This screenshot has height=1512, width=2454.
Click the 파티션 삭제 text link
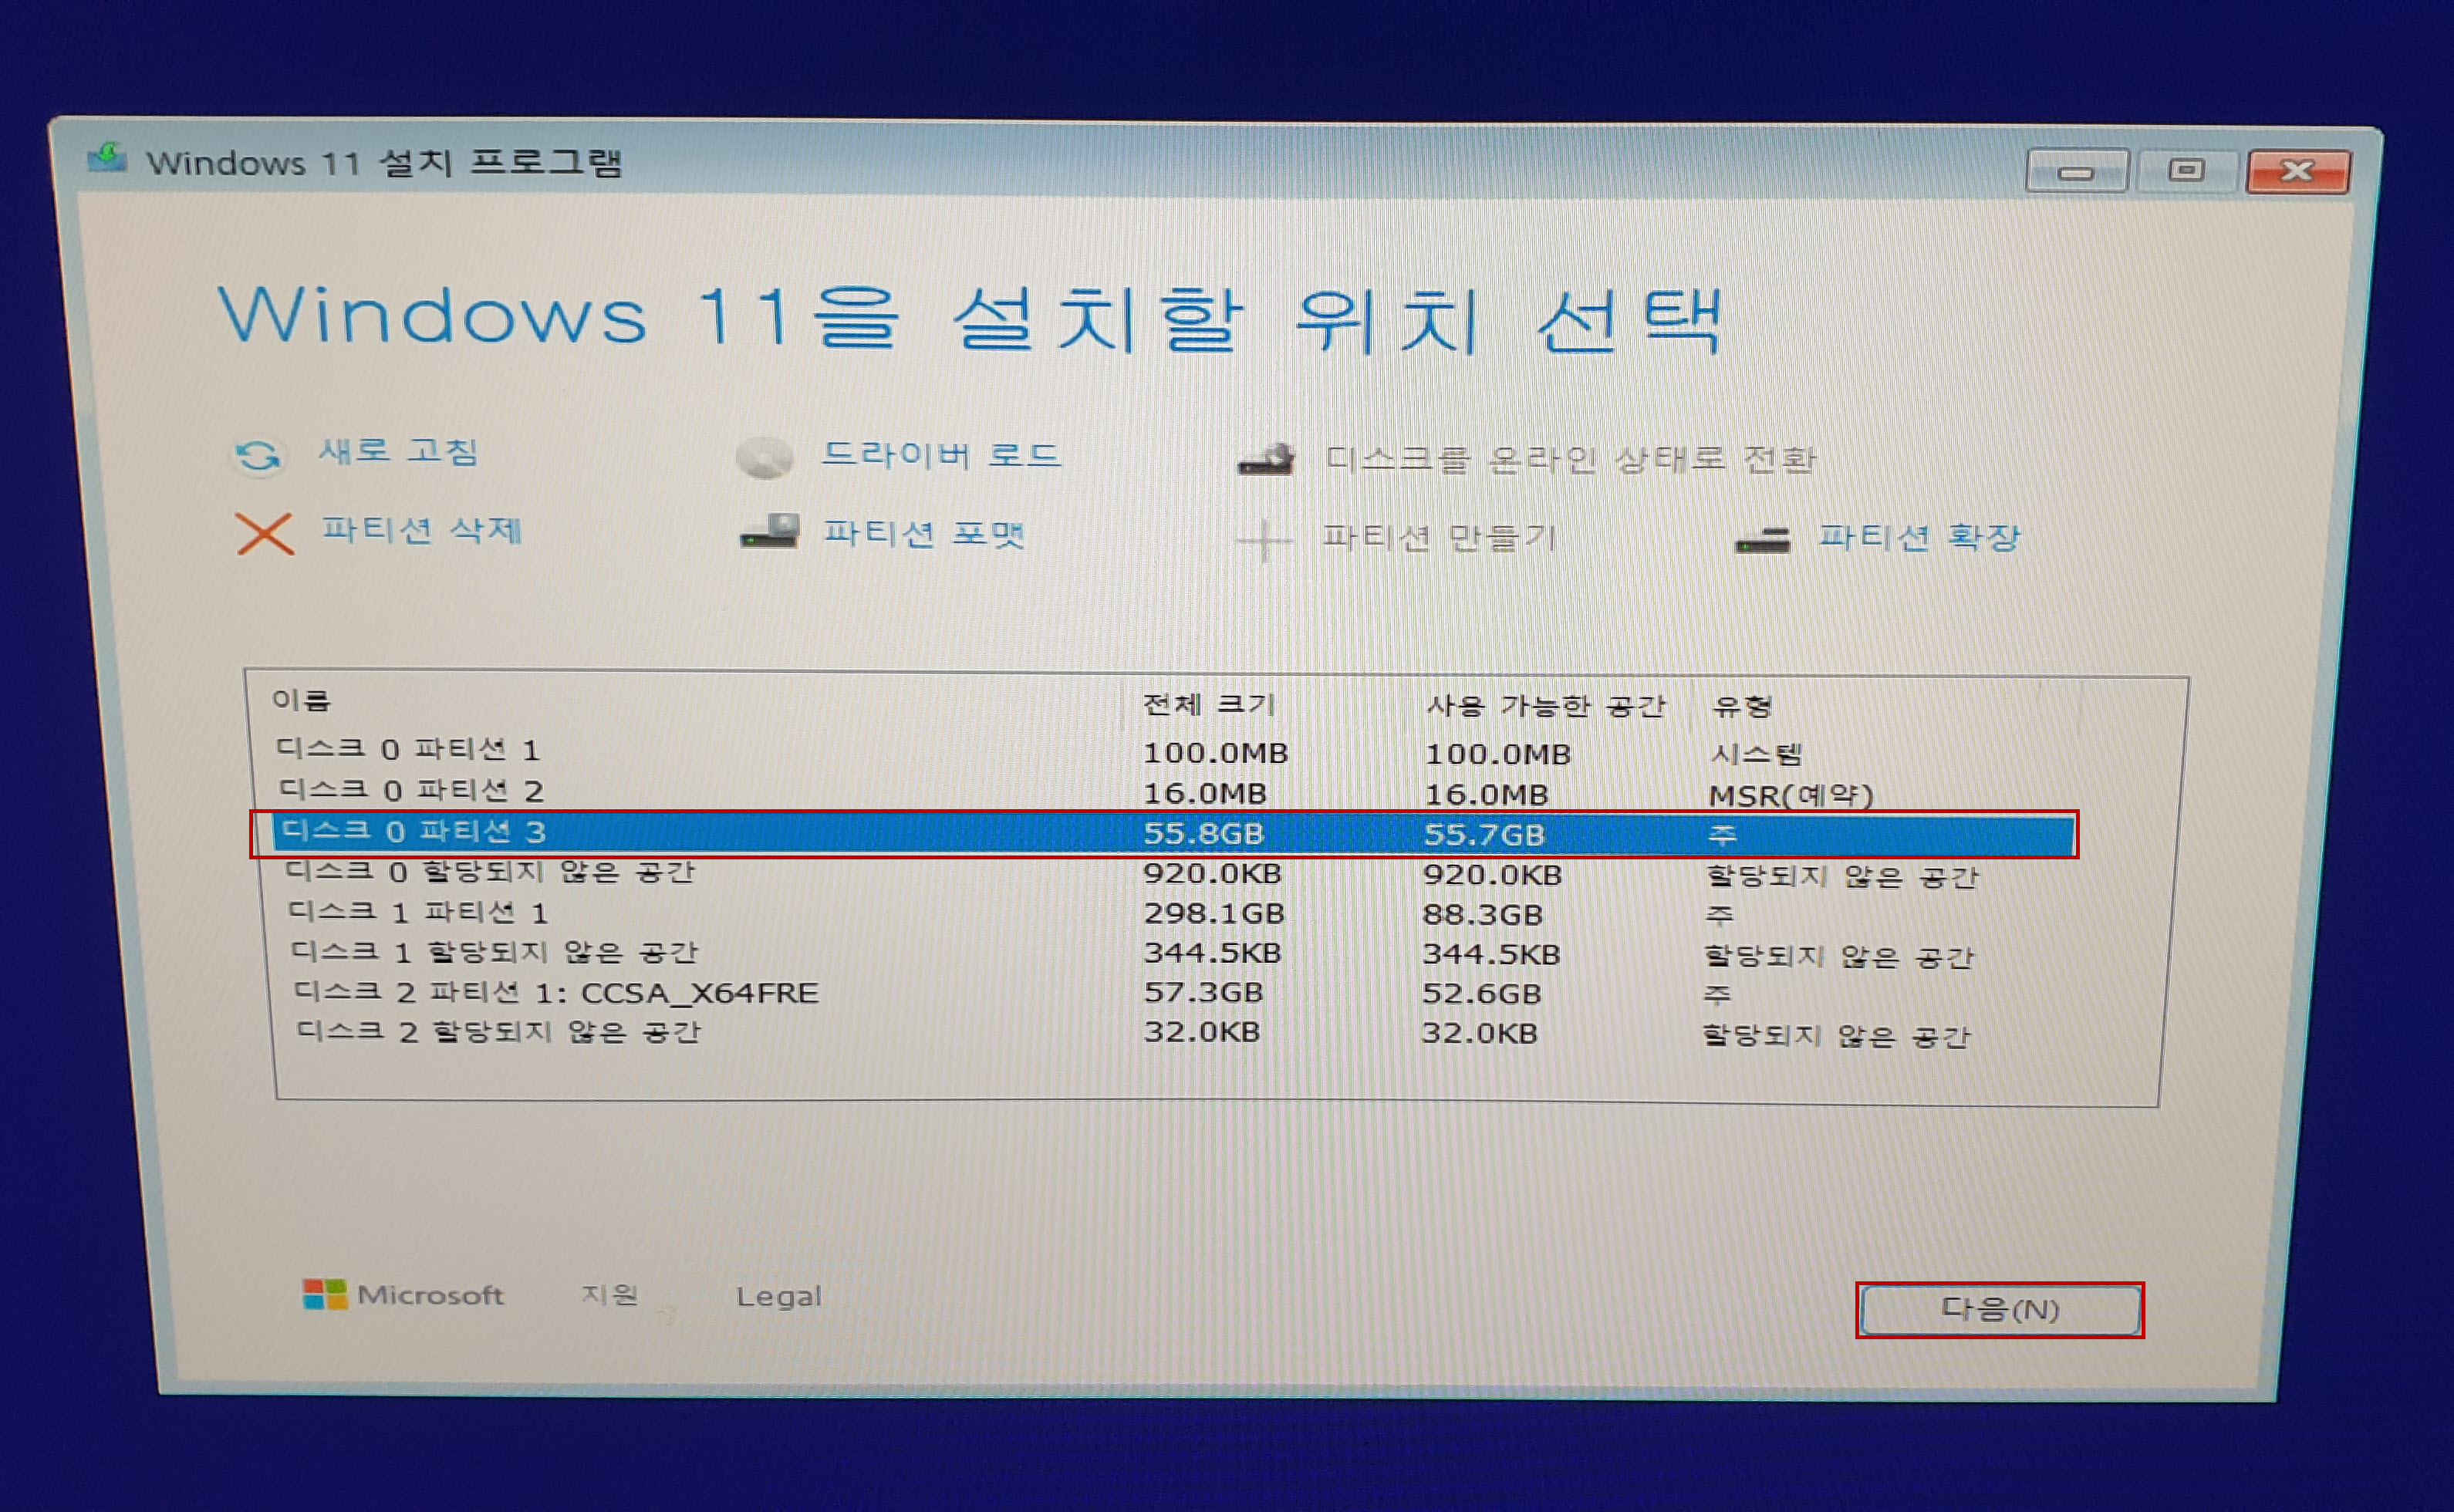click(421, 530)
